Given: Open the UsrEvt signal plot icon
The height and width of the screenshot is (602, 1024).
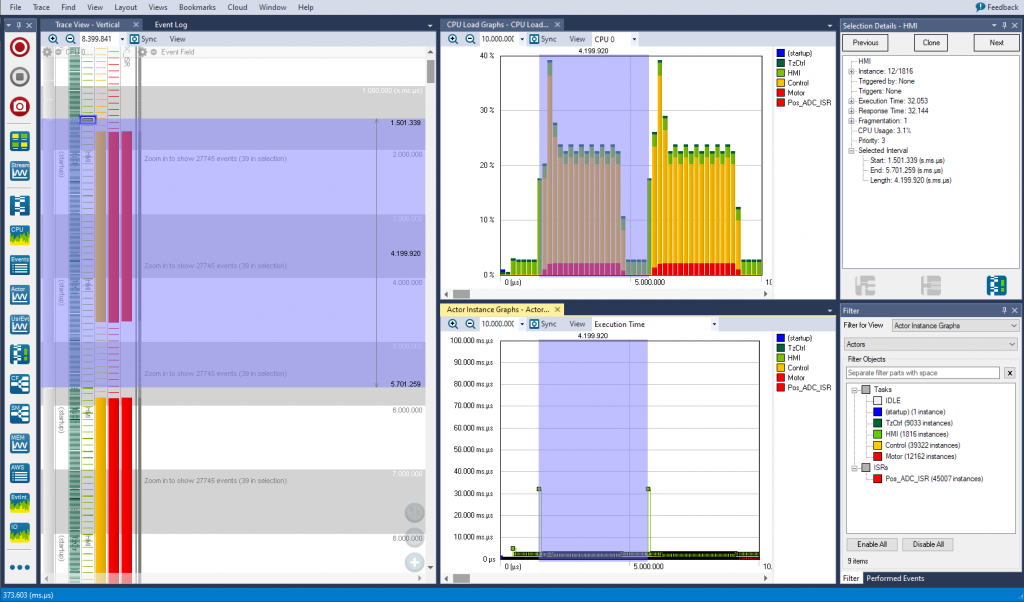Looking at the screenshot, I should tap(20, 325).
